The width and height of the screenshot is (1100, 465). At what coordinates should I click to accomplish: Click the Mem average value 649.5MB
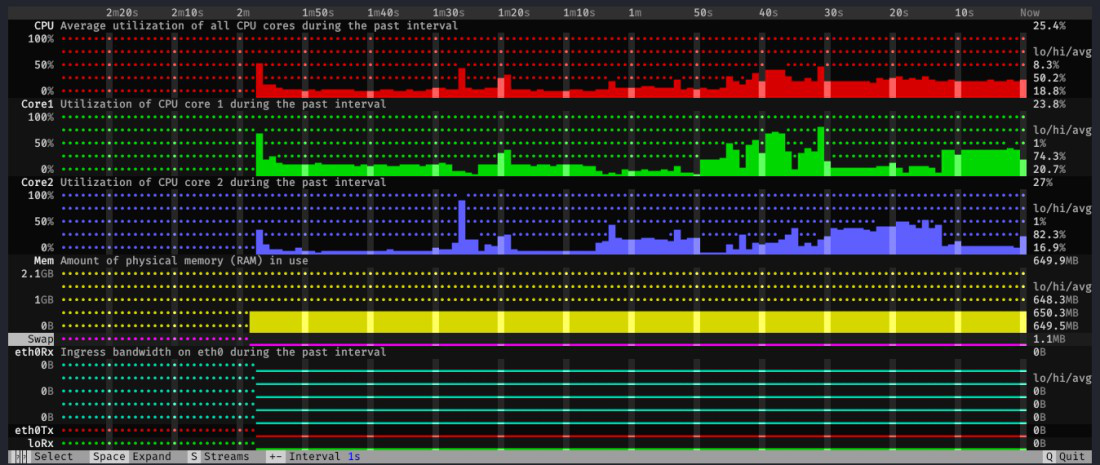tap(1057, 326)
